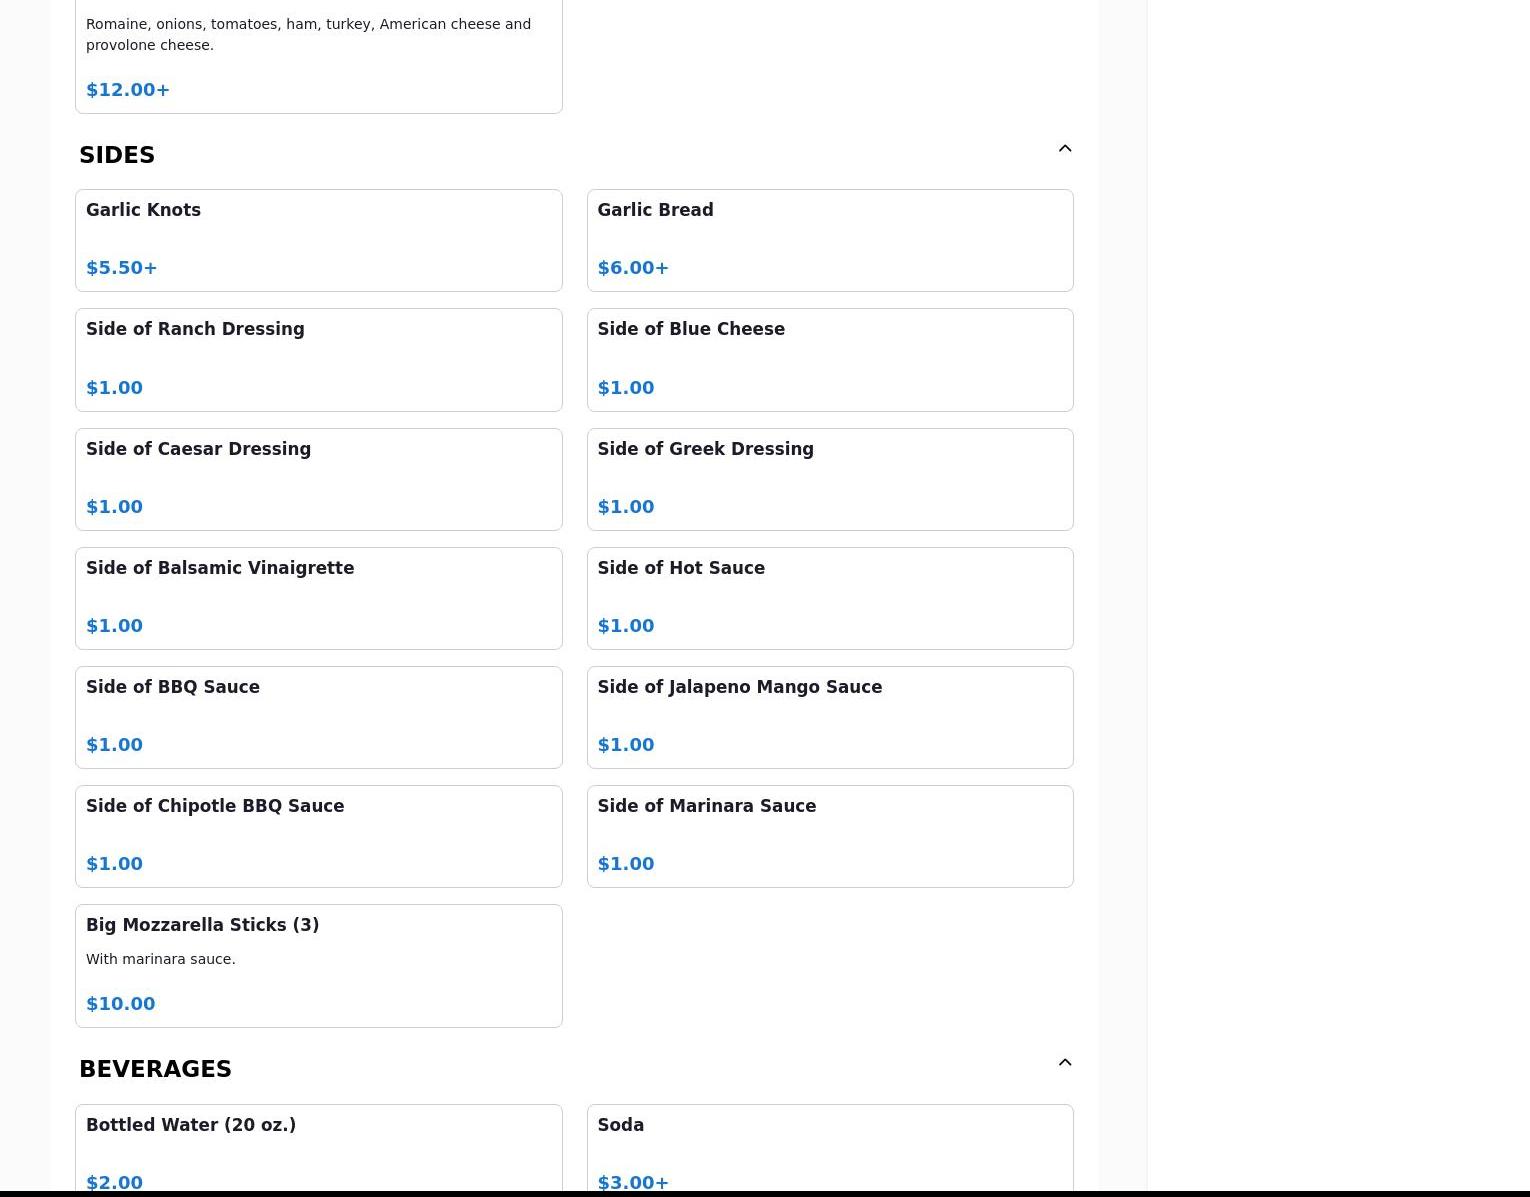Collapse the SIDES section chevron
The width and height of the screenshot is (1530, 1197).
(1065, 149)
